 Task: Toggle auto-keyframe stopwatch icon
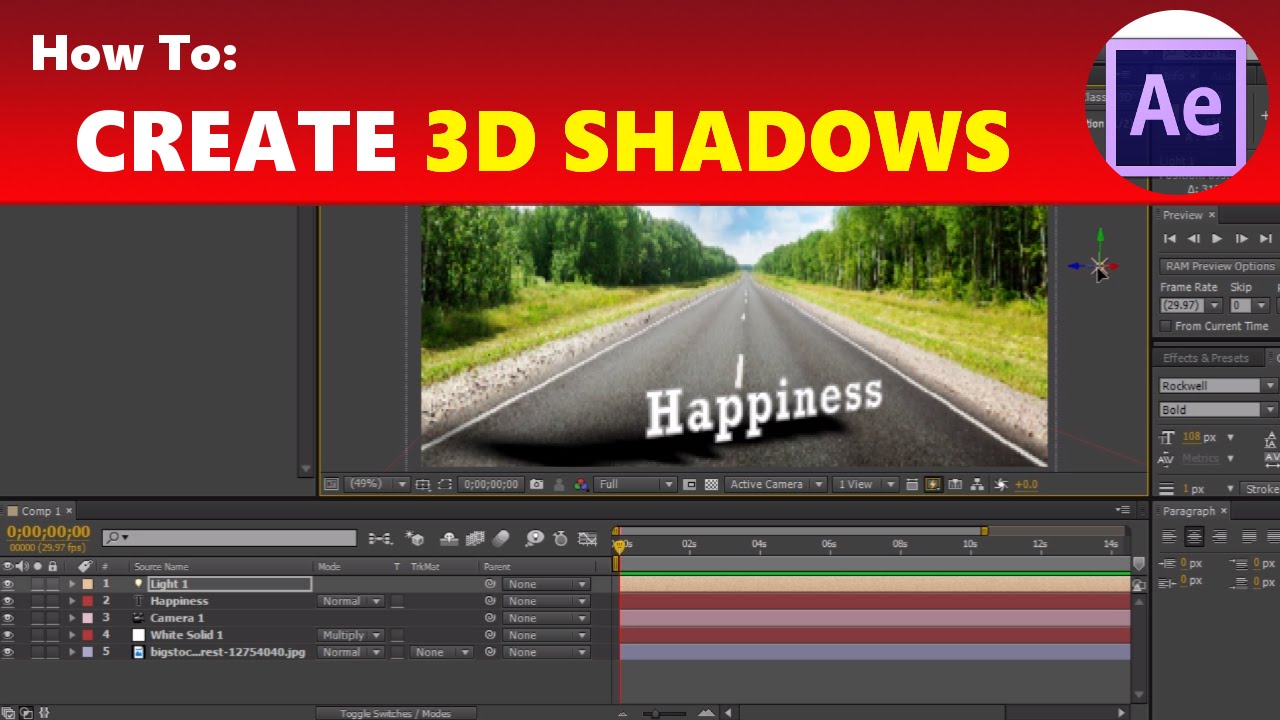pyautogui.click(x=560, y=538)
